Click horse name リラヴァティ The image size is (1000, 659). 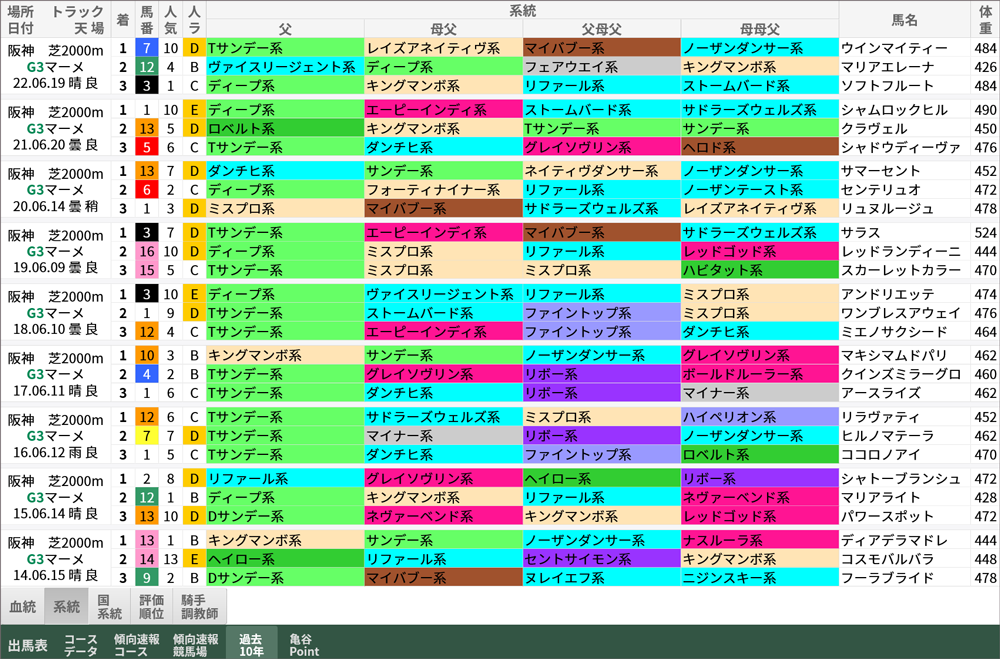click(x=881, y=417)
